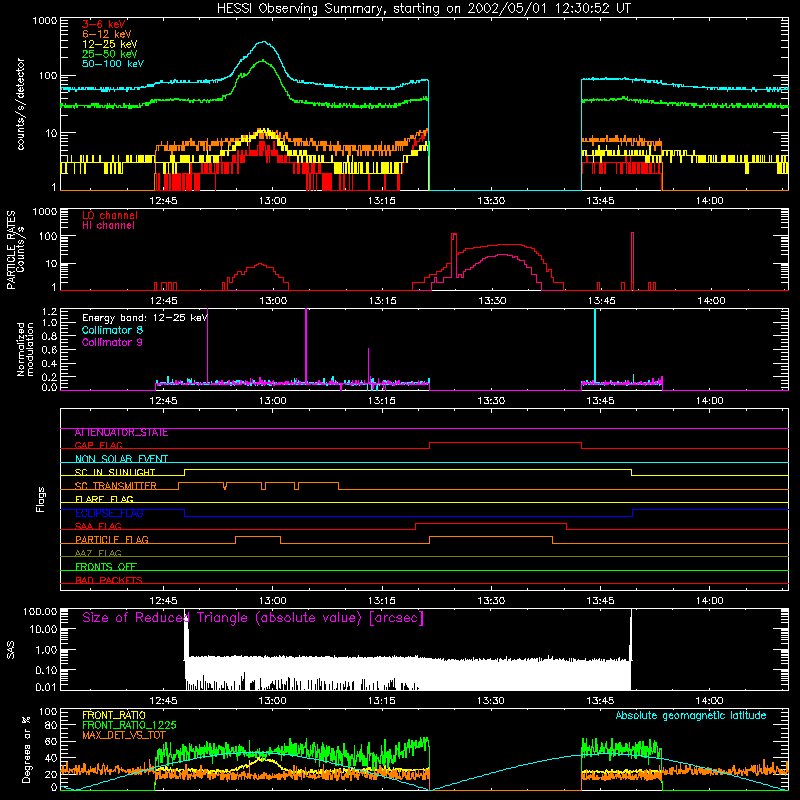The width and height of the screenshot is (800, 800).
Task: Click the Degrees or % axis label
Action: click(x=26, y=749)
